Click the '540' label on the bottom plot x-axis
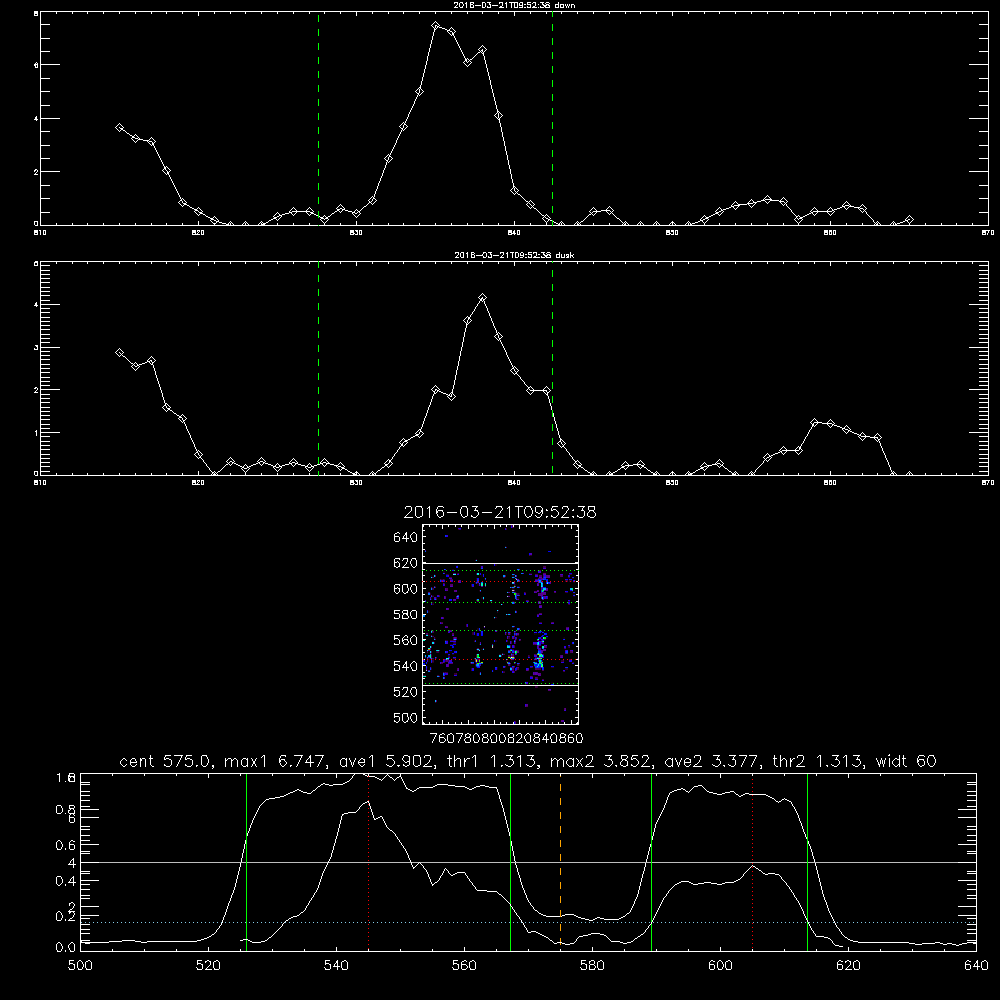Image resolution: width=1000 pixels, height=1000 pixels. (x=336, y=966)
